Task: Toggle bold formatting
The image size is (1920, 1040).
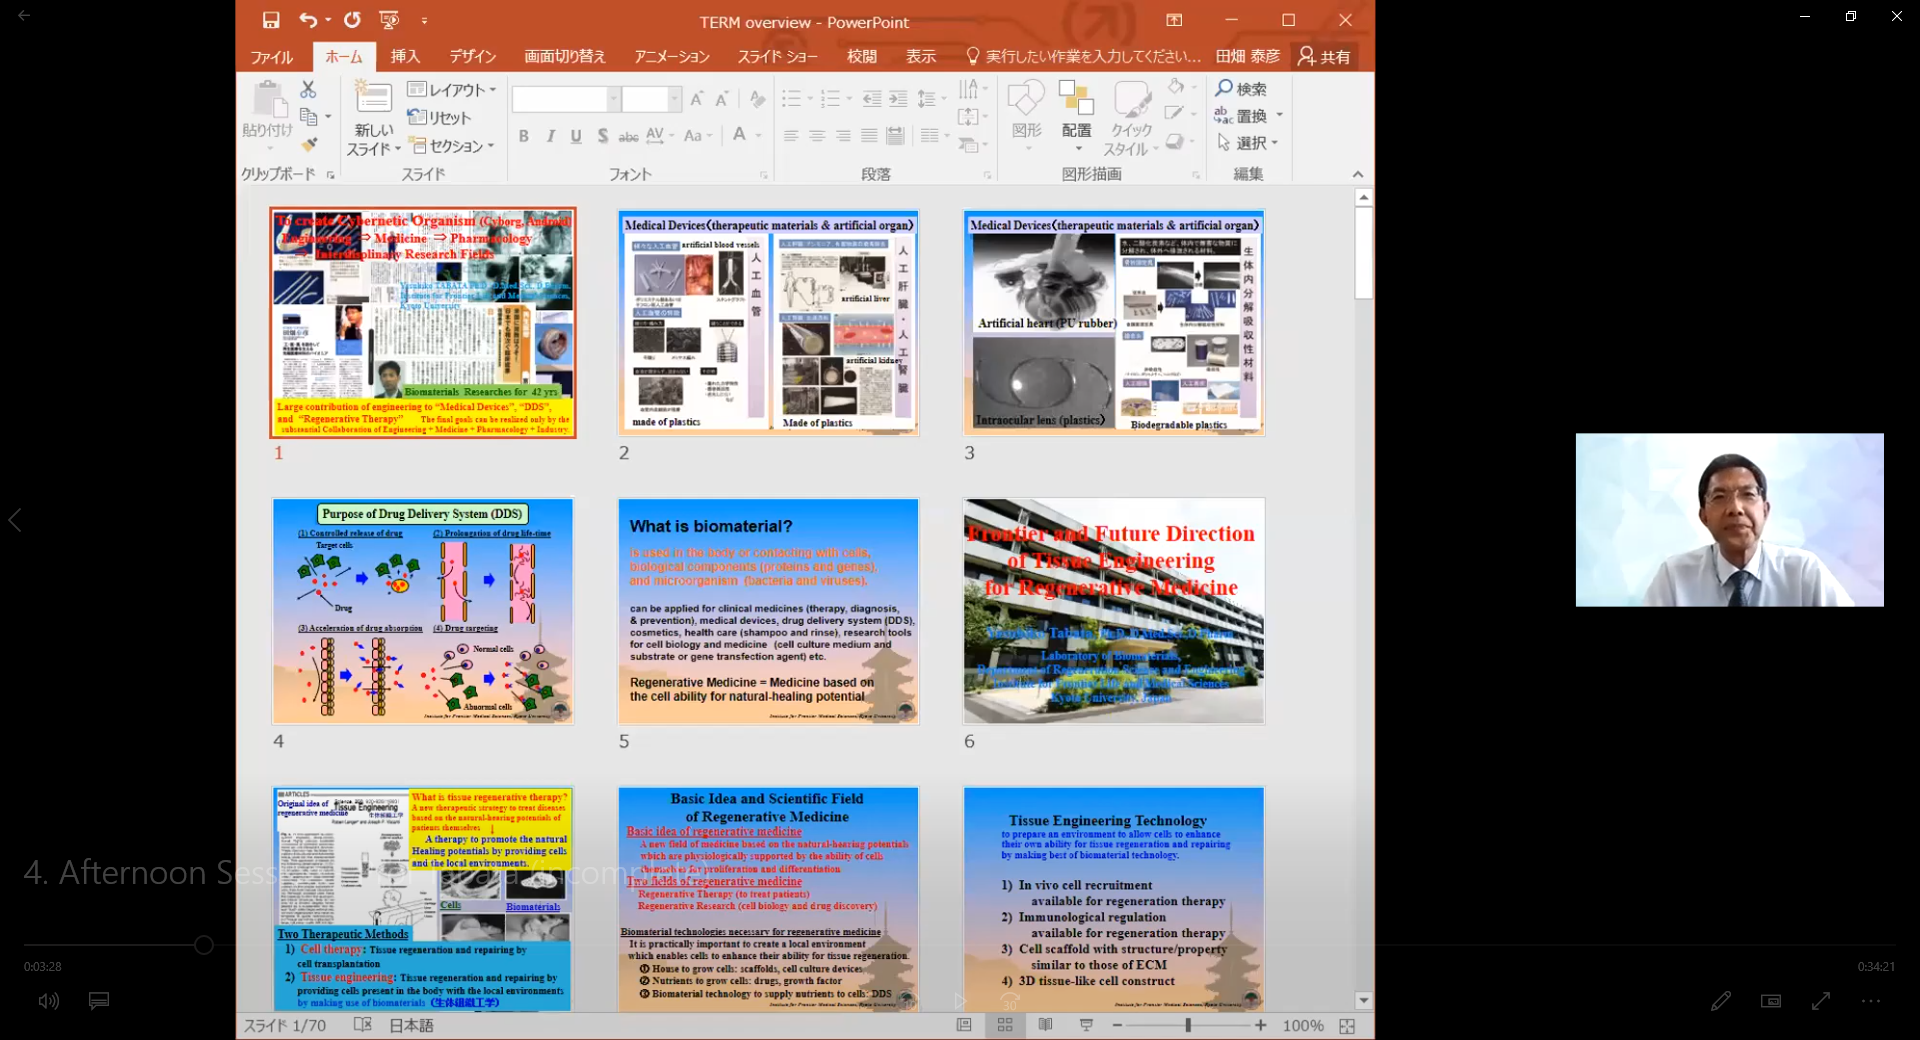Action: click(x=523, y=136)
